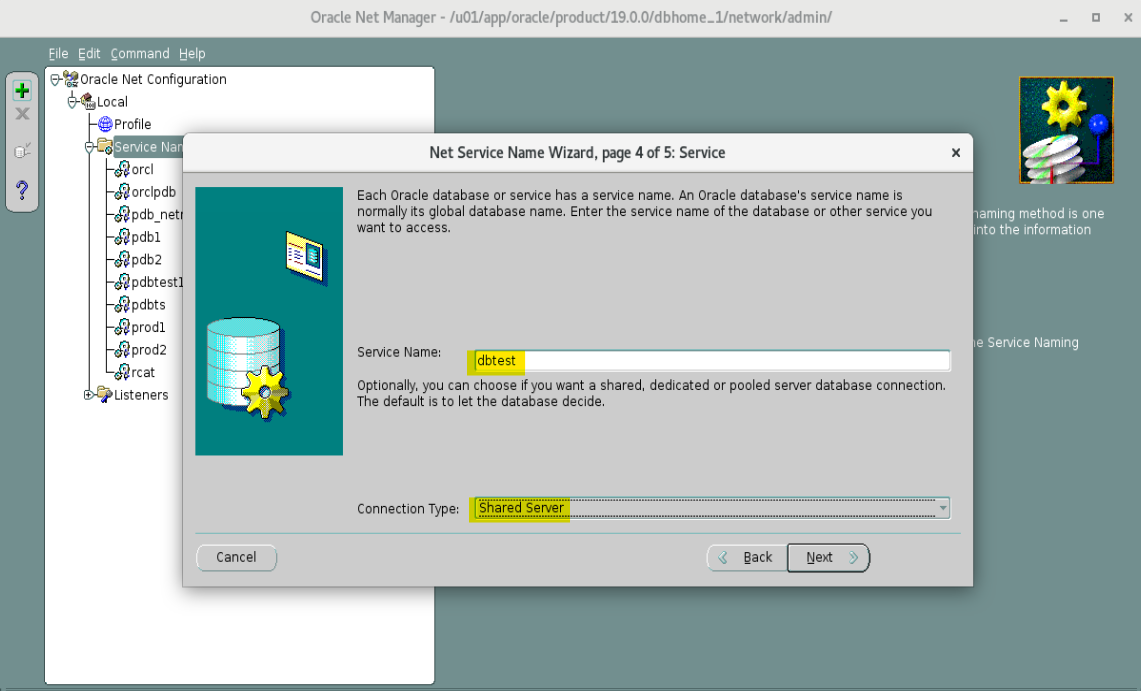Screen dimensions: 1141x691
Task: Minimize the Oracle Net Manager window
Action: pos(1064,18)
